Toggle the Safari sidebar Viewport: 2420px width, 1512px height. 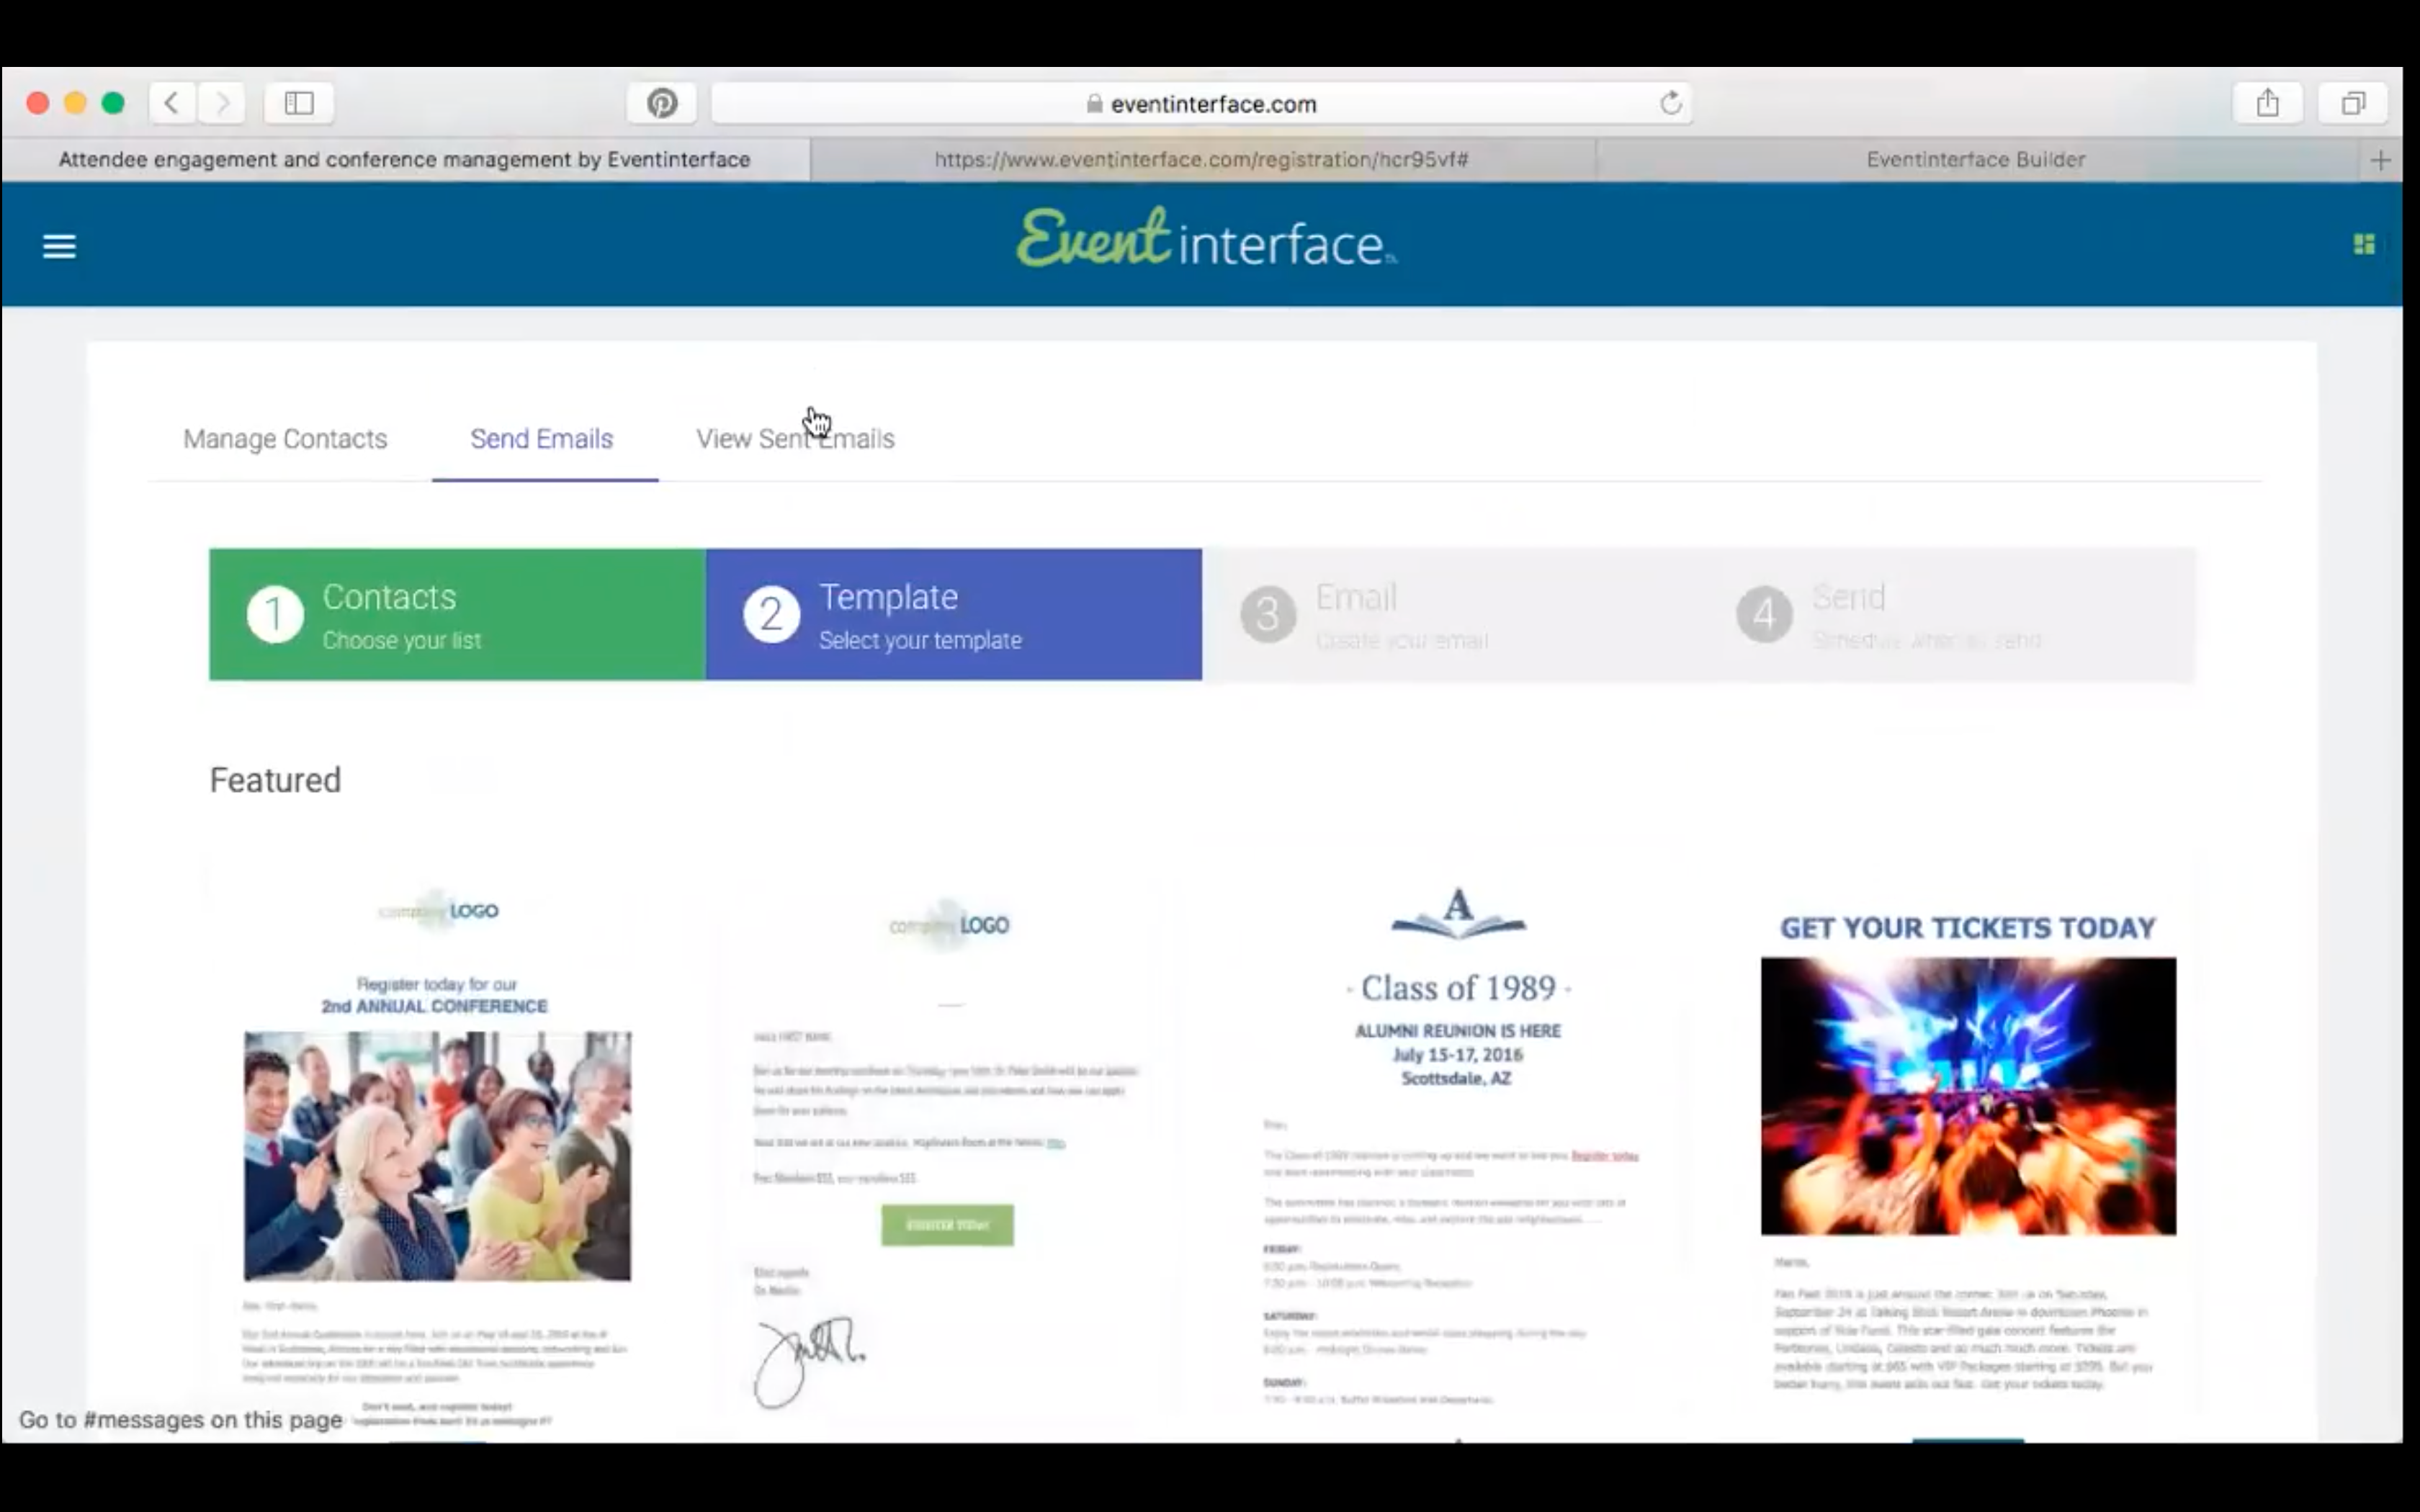tap(298, 102)
